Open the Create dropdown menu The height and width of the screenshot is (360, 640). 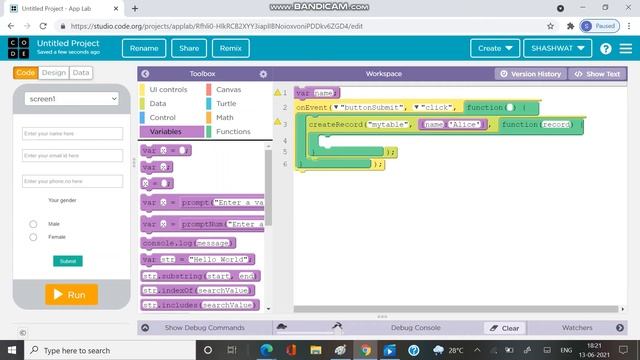click(x=495, y=48)
